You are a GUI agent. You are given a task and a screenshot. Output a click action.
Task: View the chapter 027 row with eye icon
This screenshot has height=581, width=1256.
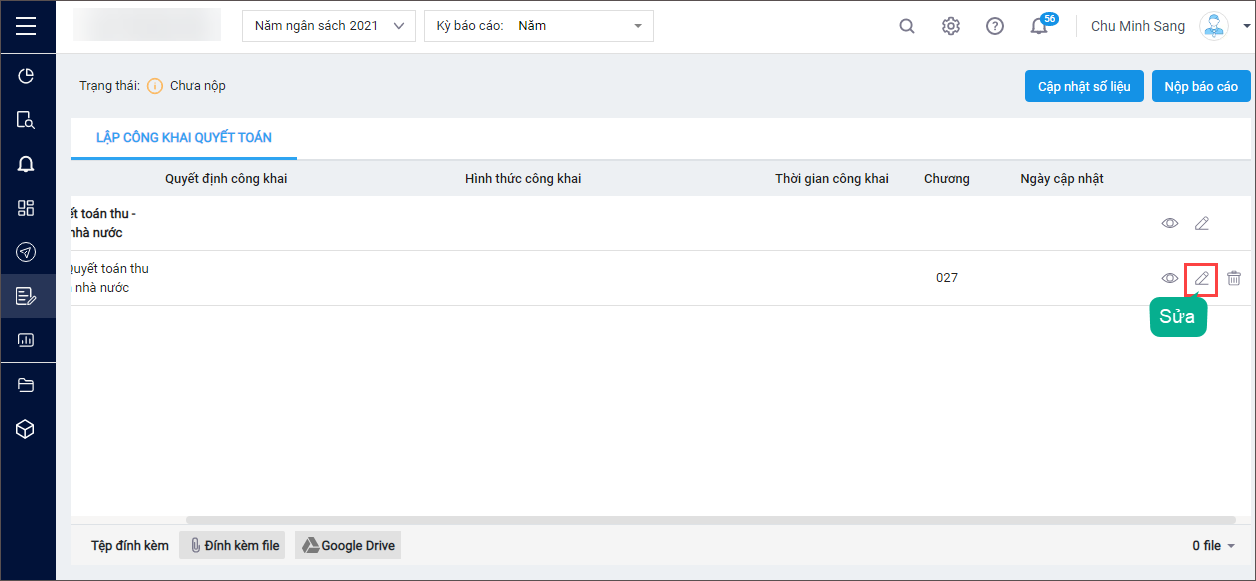1170,278
